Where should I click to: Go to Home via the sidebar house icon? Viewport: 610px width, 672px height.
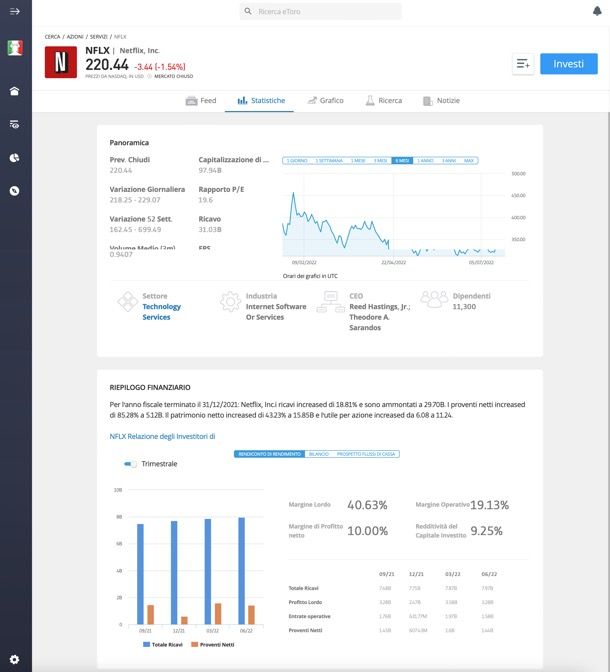click(x=15, y=91)
